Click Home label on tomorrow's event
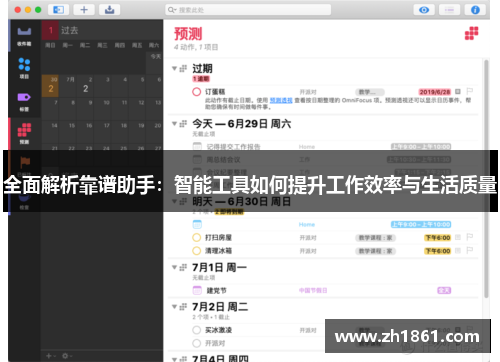The width and height of the screenshot is (500, 362). click(x=307, y=225)
